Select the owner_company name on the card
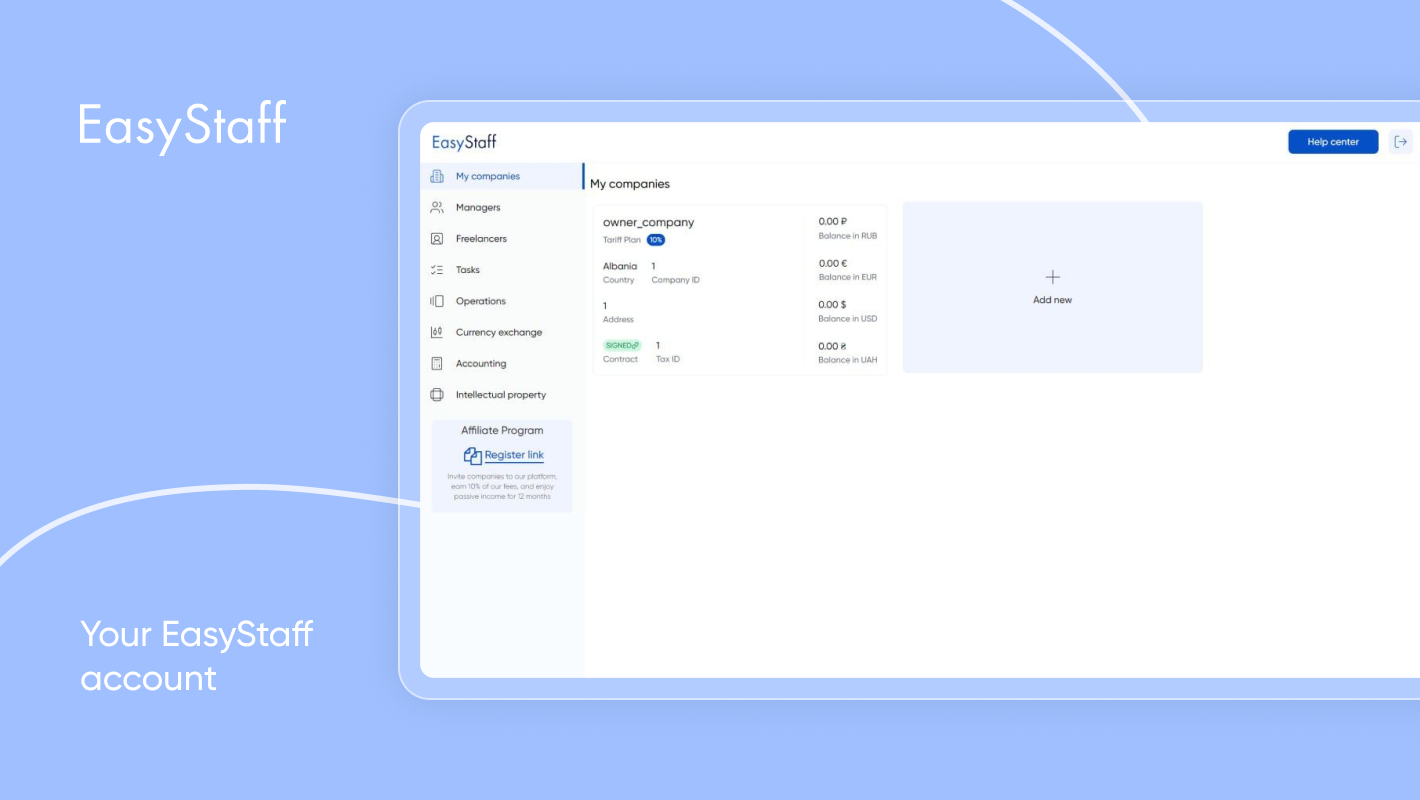The width and height of the screenshot is (1420, 800). tap(648, 222)
